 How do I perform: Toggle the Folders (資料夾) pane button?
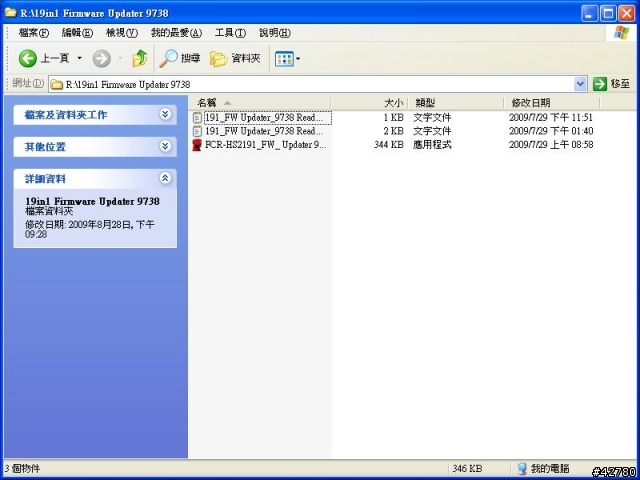(x=235, y=59)
